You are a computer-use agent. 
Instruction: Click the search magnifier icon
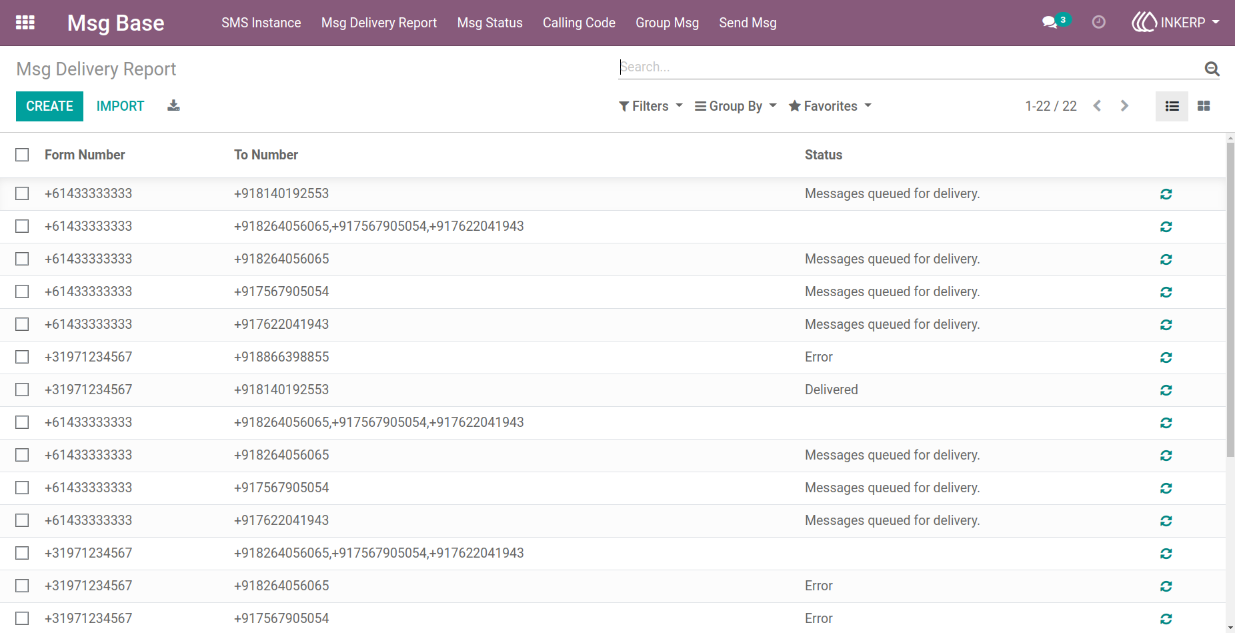[1212, 68]
